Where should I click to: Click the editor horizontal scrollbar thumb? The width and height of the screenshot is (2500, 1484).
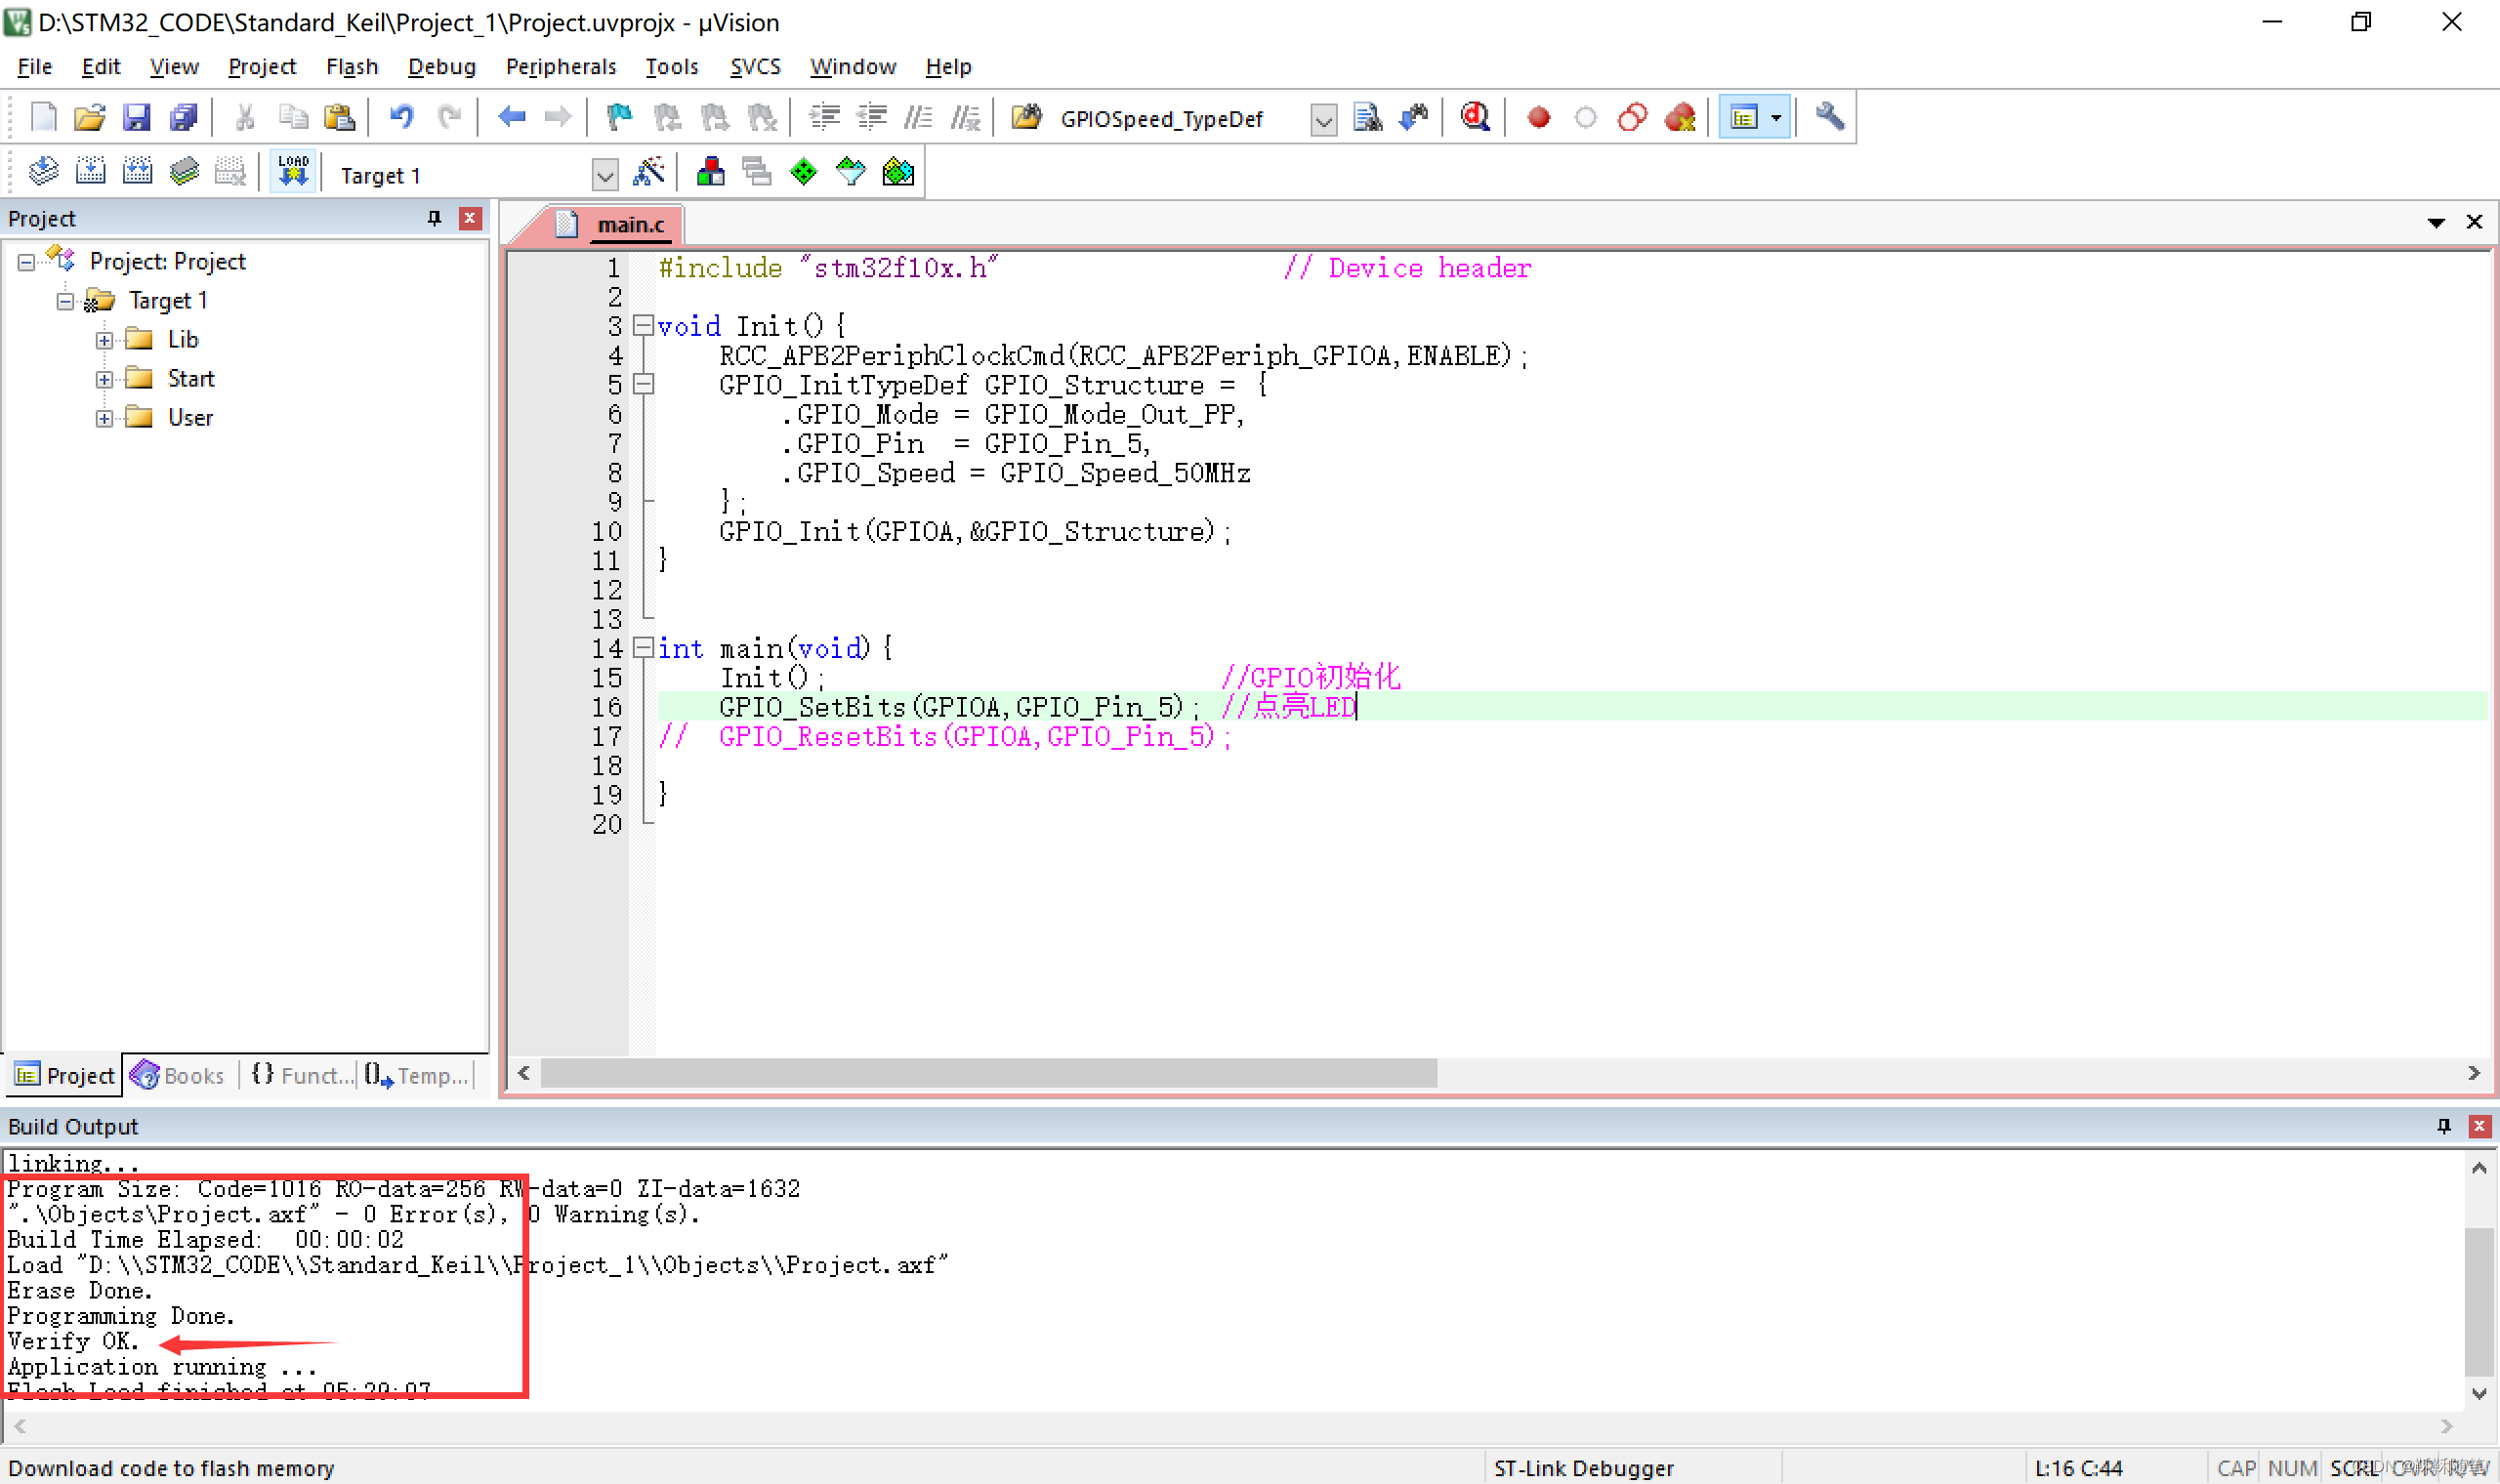tap(988, 1073)
